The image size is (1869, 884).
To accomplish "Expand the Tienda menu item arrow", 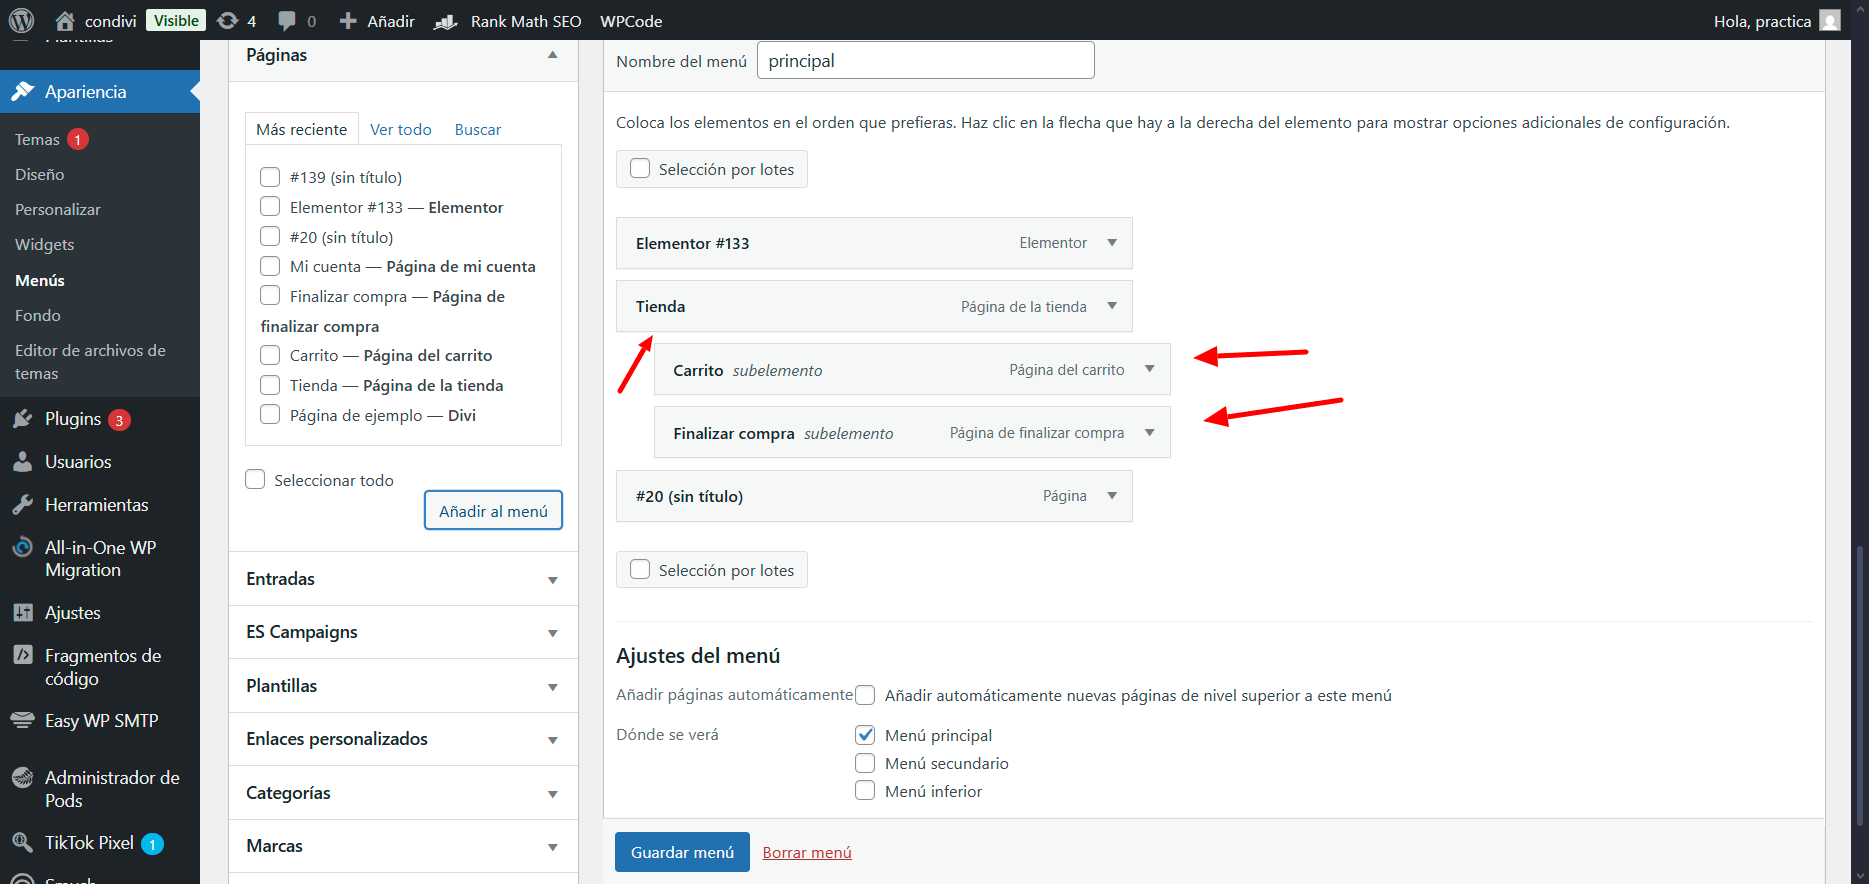I will [1112, 306].
